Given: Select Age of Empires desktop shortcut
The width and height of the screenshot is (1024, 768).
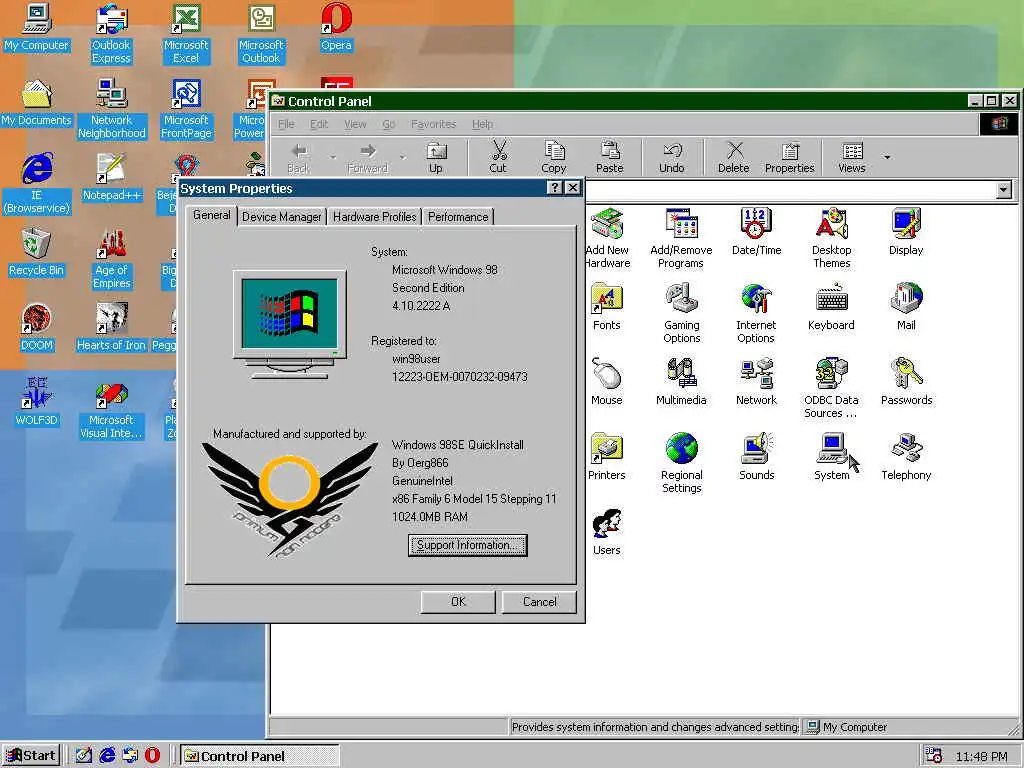Looking at the screenshot, I should 111,259.
